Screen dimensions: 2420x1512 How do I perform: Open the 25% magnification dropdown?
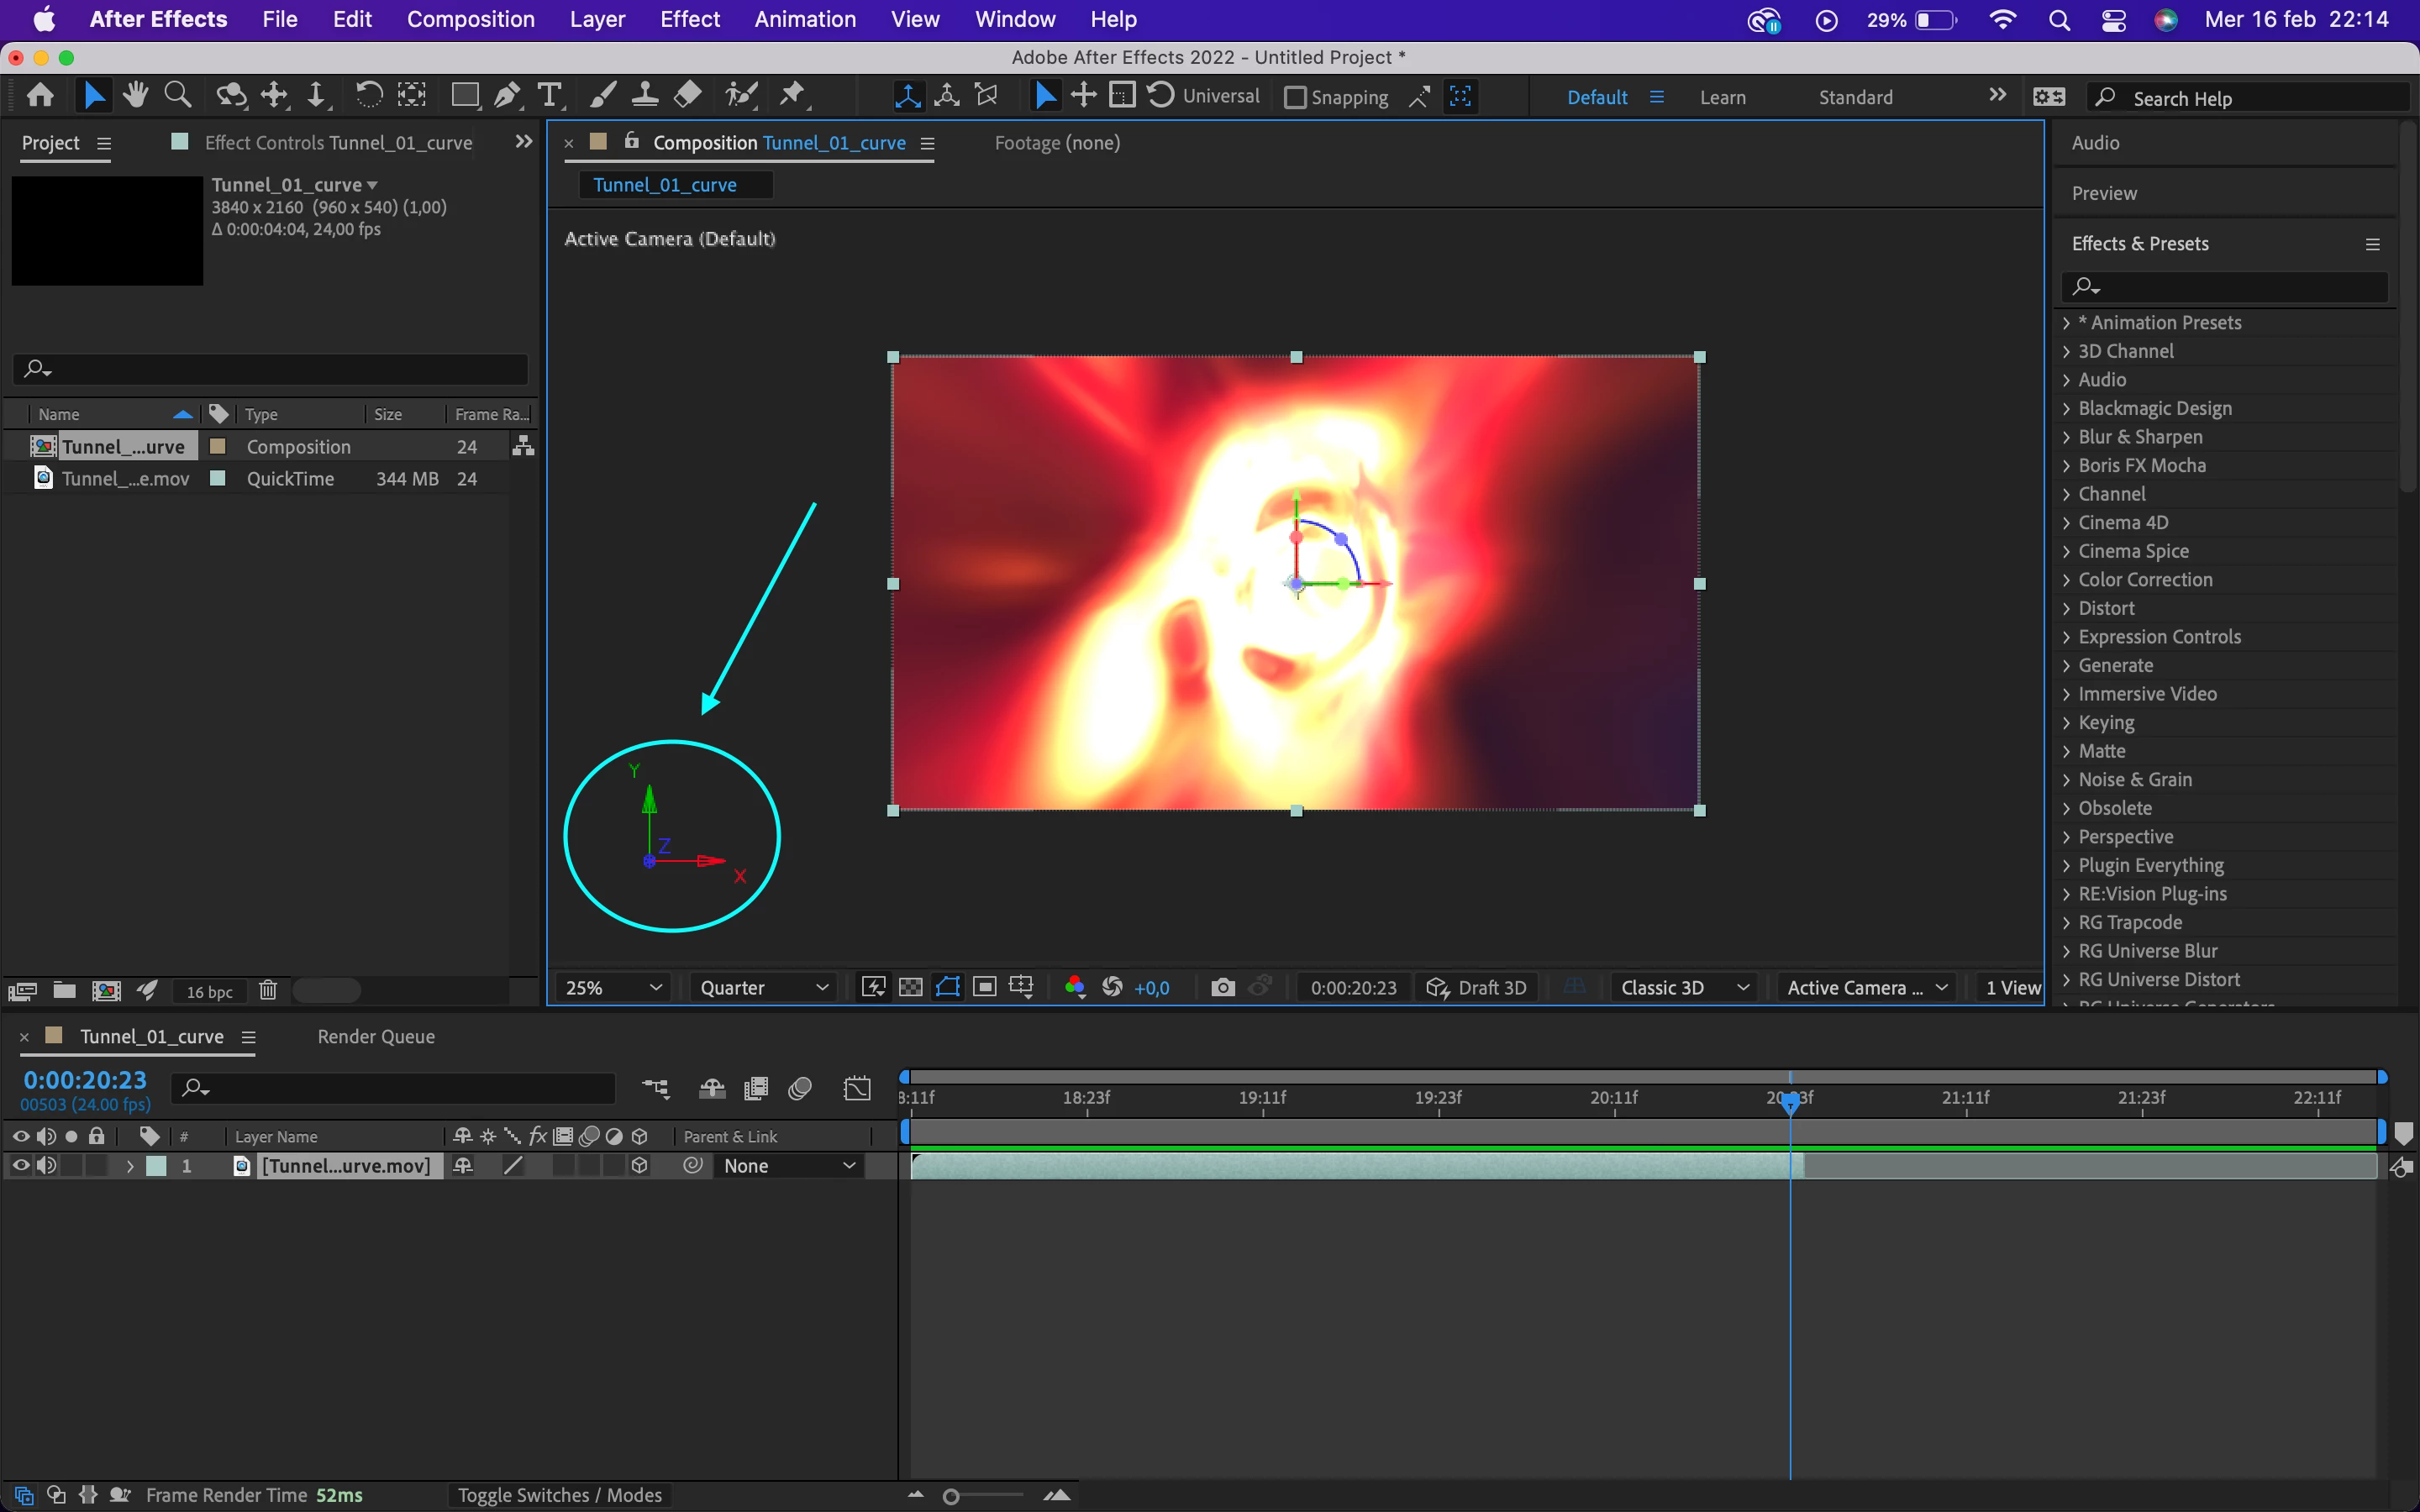[613, 987]
